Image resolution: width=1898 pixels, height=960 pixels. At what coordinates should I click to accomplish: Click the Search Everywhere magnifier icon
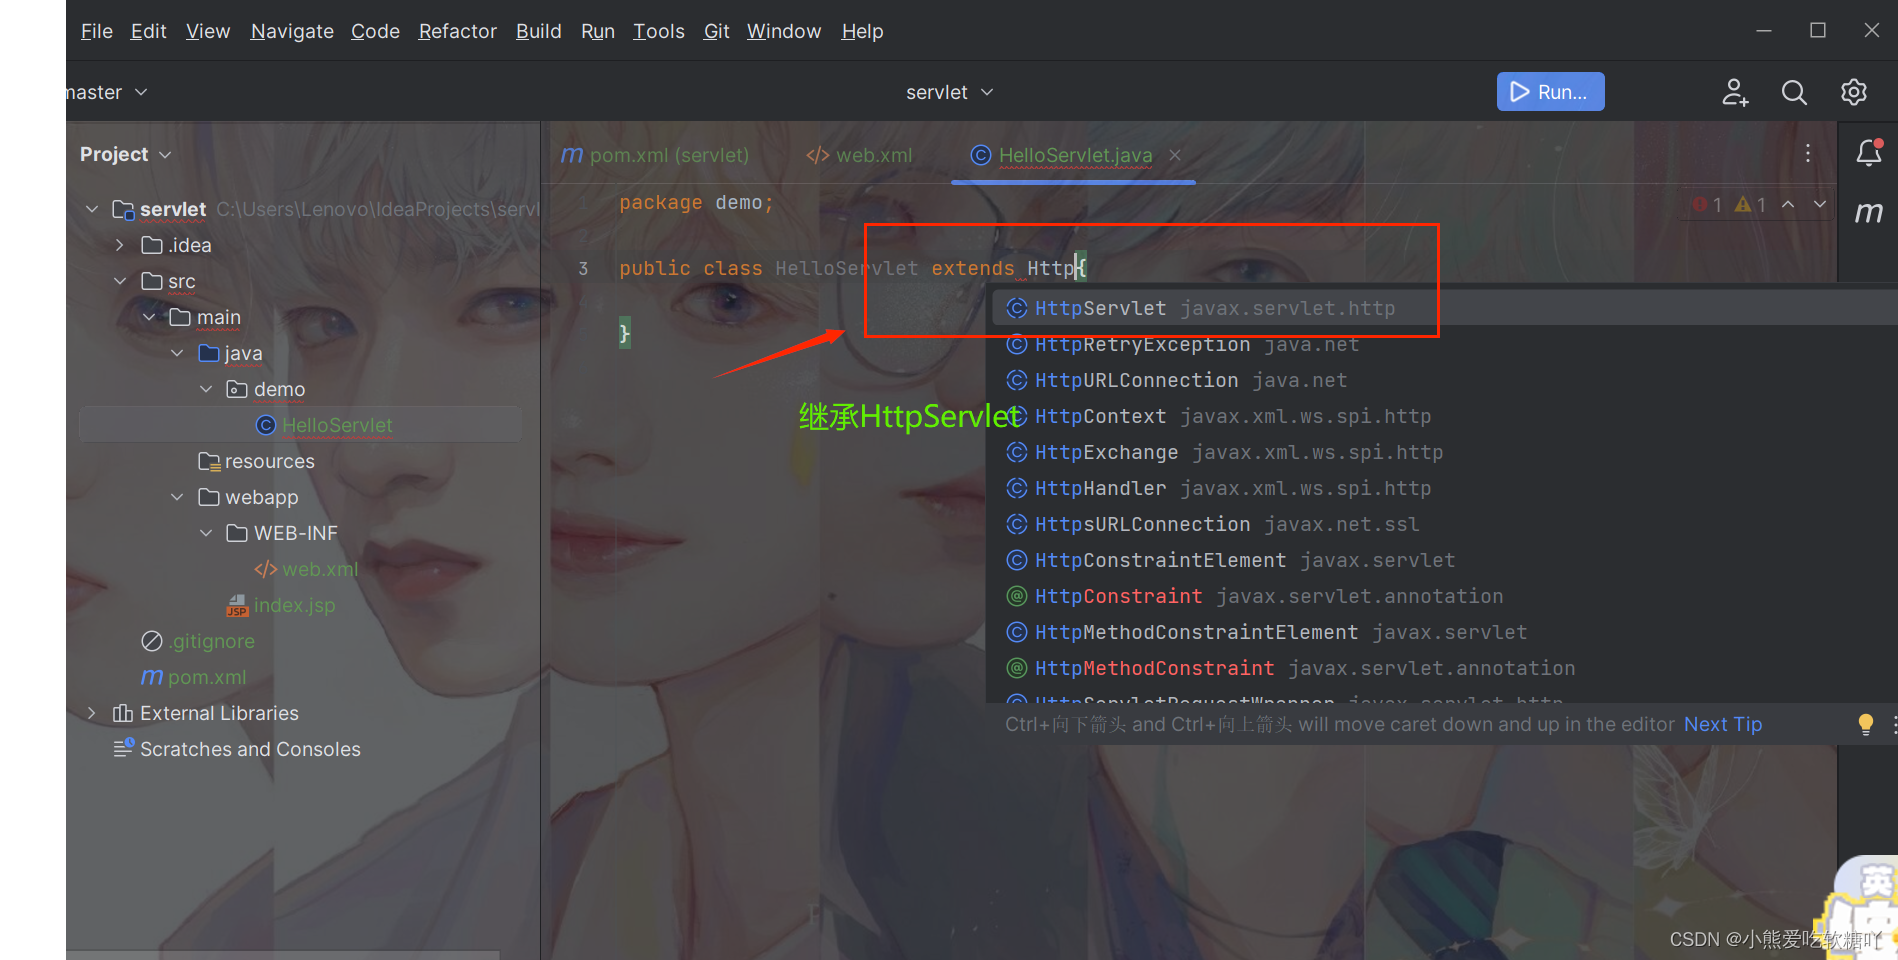[x=1794, y=92]
